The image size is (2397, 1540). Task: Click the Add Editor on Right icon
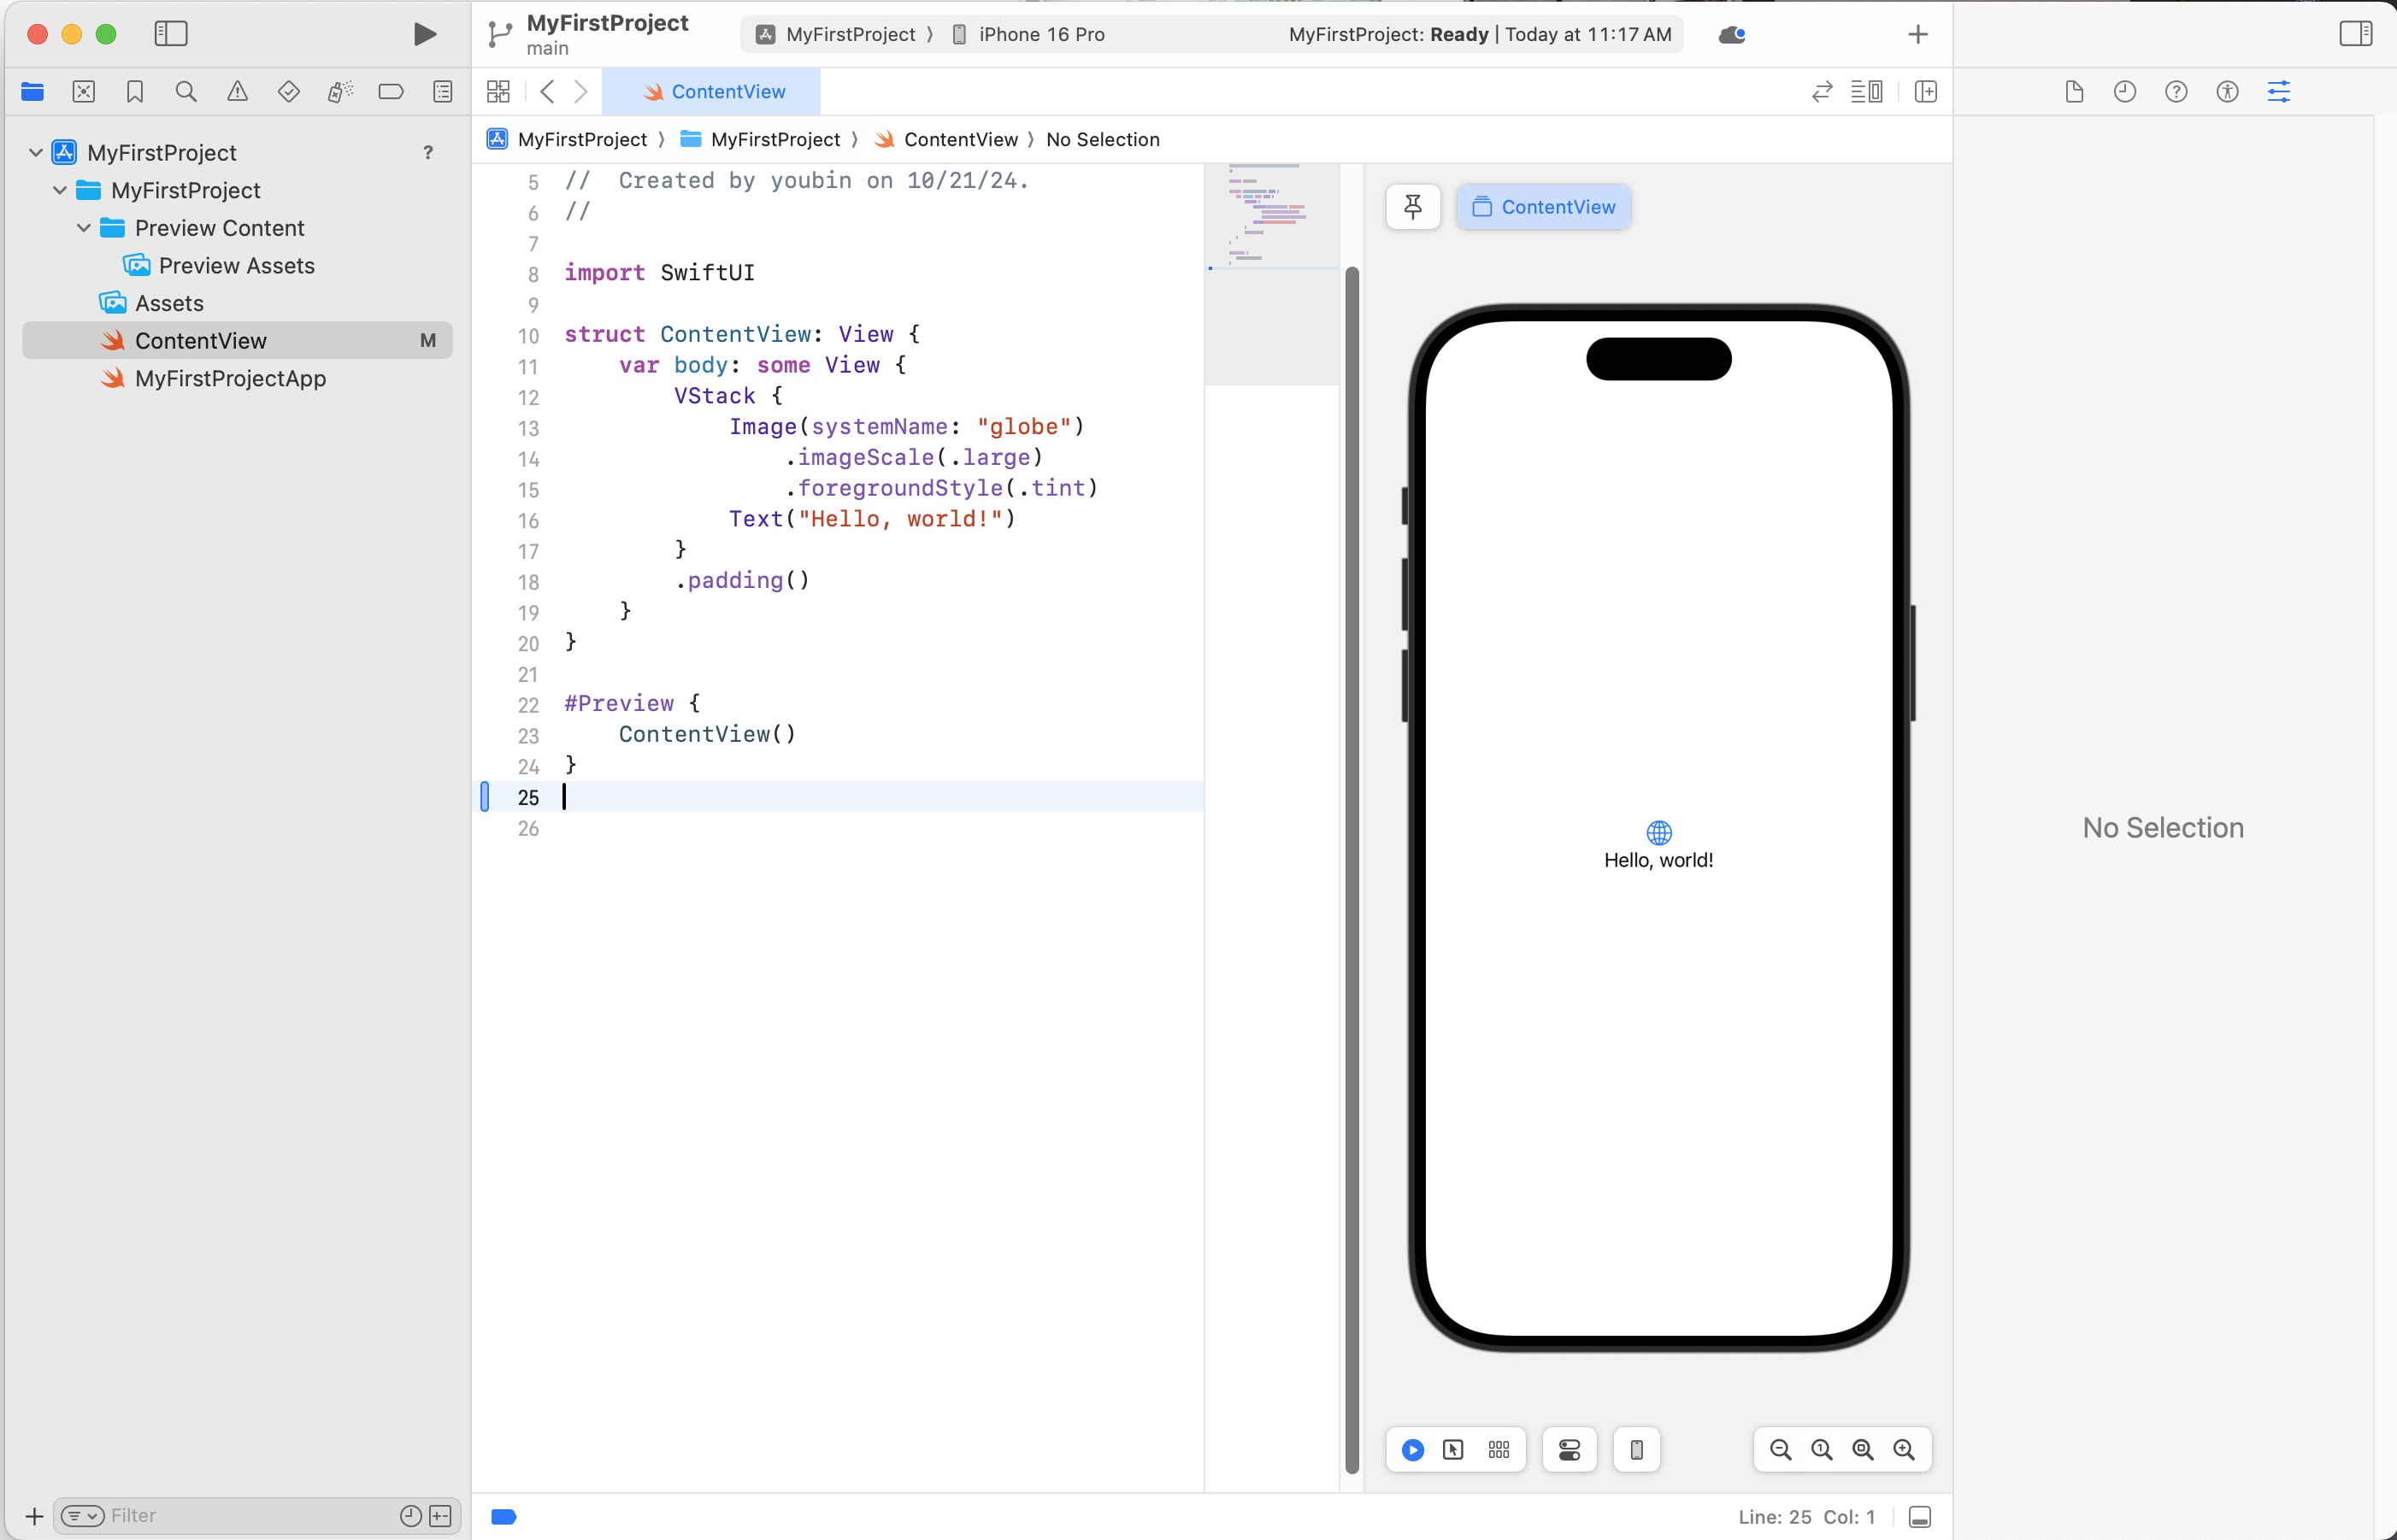click(x=1925, y=92)
